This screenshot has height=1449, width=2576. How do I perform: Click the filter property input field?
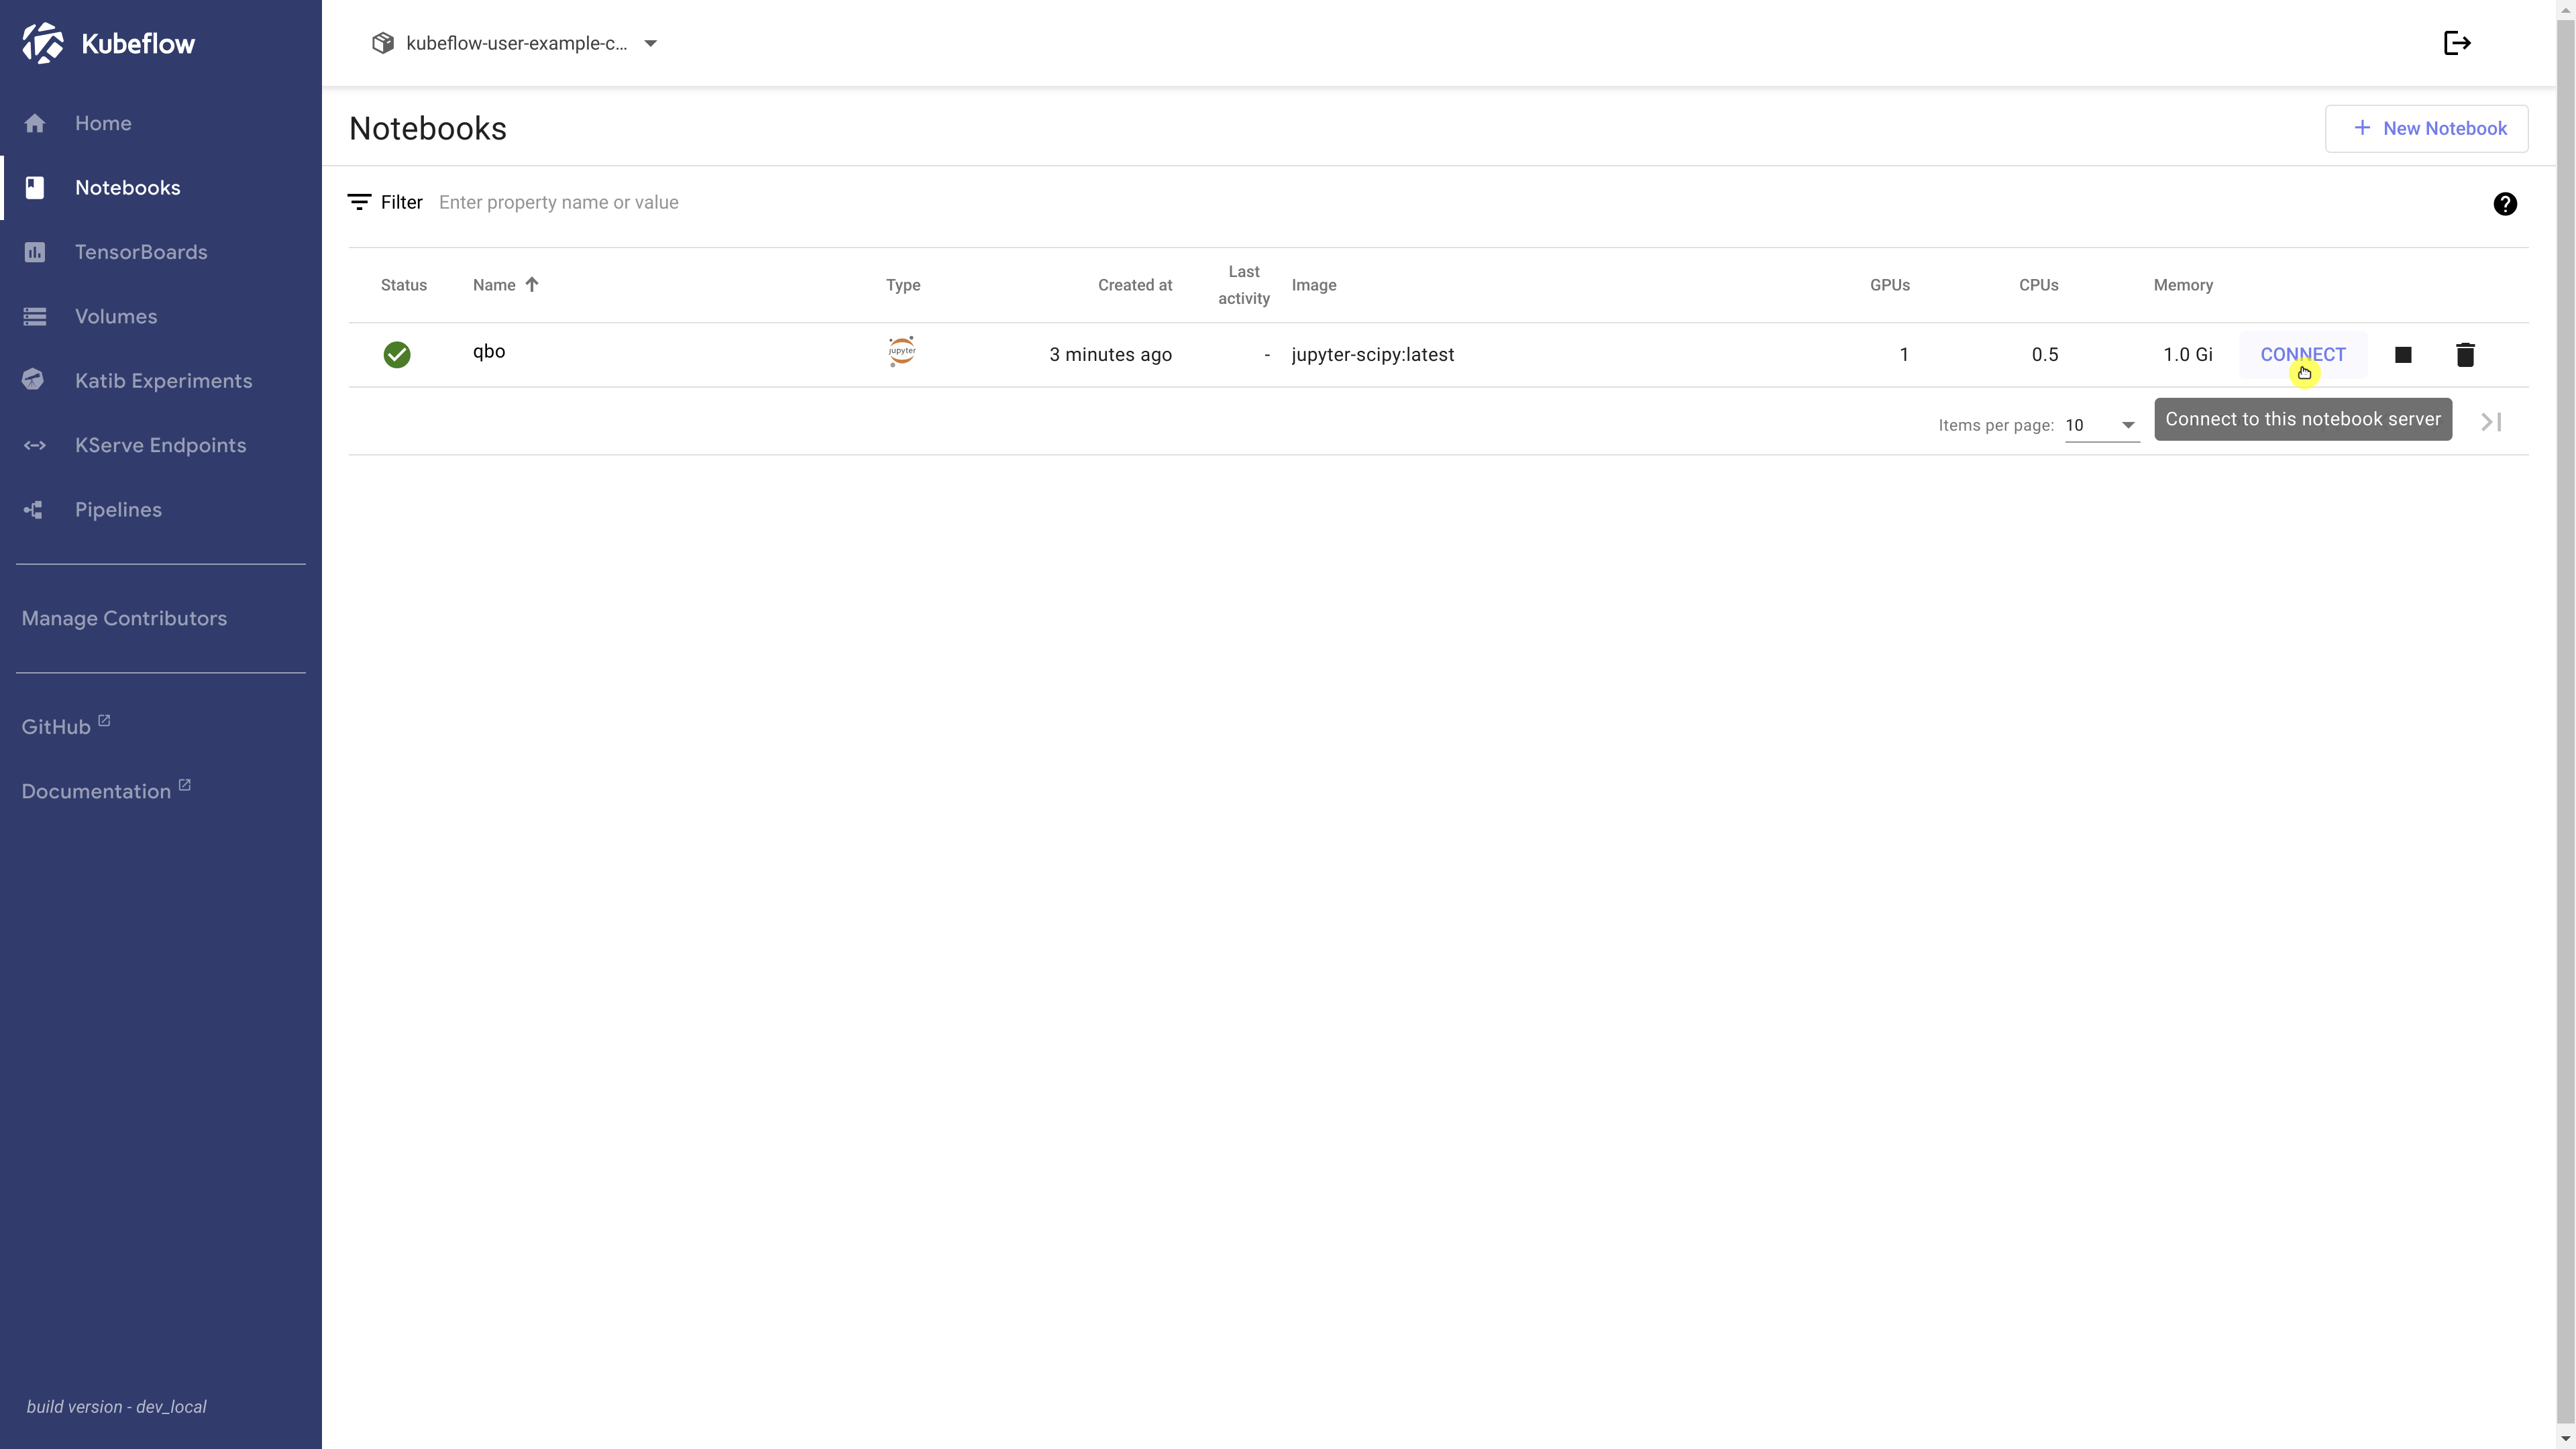[x=900, y=203]
